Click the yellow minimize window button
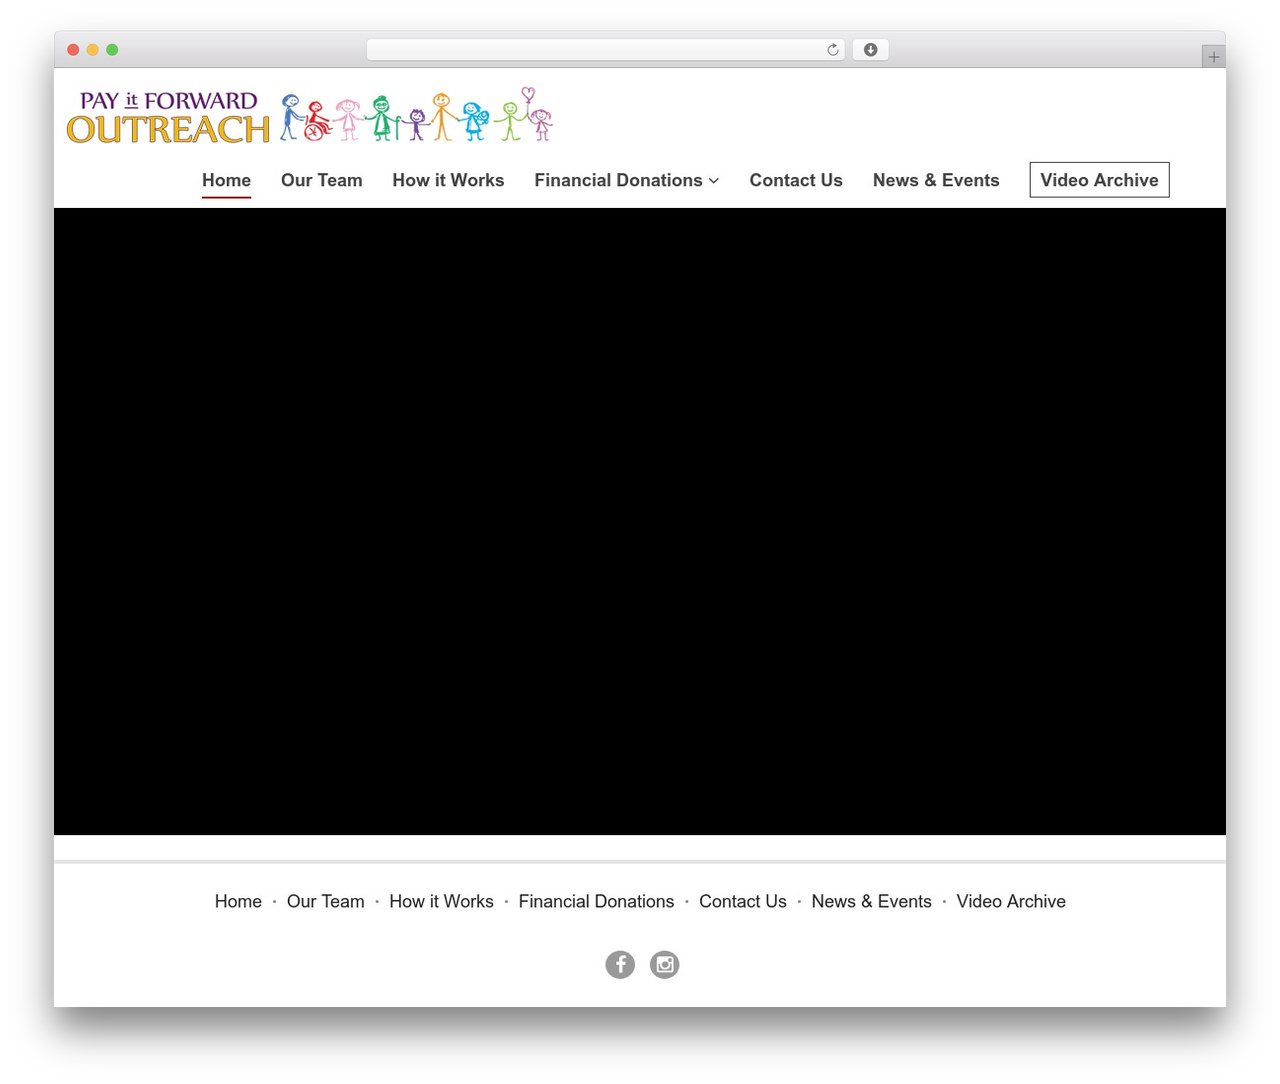Viewport: 1280px width, 1084px height. [93, 50]
